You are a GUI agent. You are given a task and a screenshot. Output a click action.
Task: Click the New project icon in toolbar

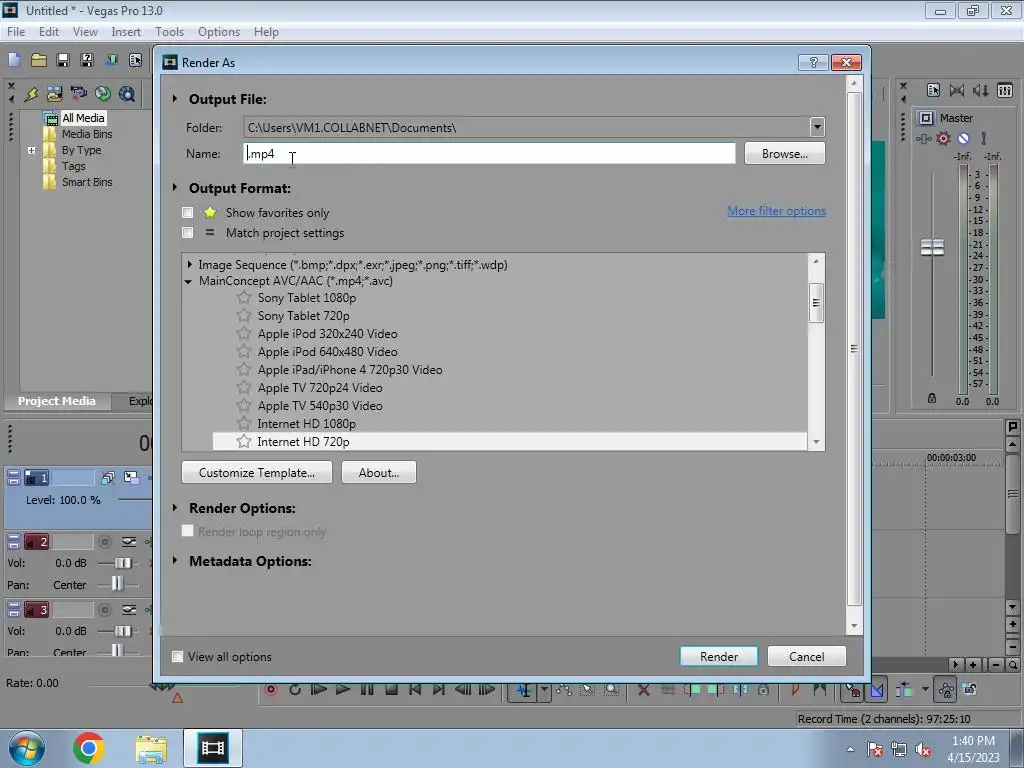[14, 60]
